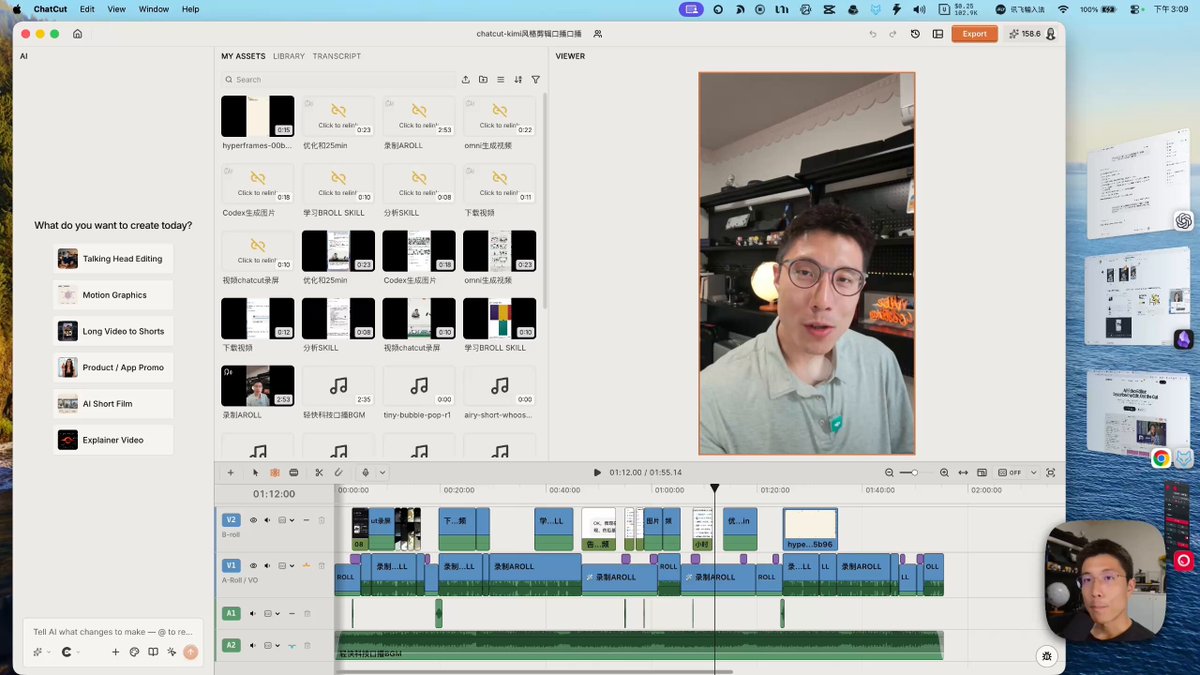Switch to the LIBRARY tab

click(x=289, y=56)
